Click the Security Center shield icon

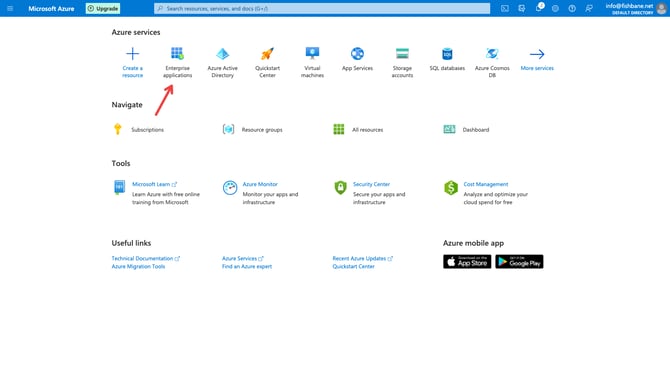[x=340, y=187]
